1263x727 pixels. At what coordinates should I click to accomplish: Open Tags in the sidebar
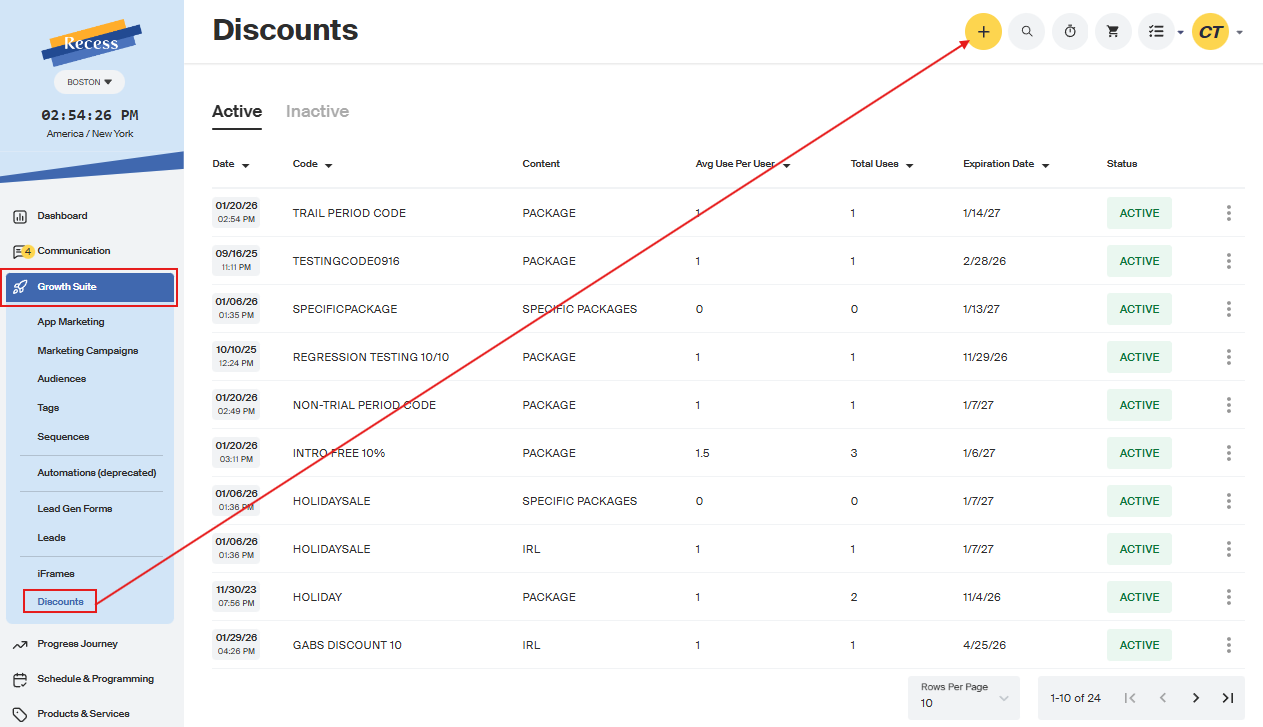click(48, 408)
